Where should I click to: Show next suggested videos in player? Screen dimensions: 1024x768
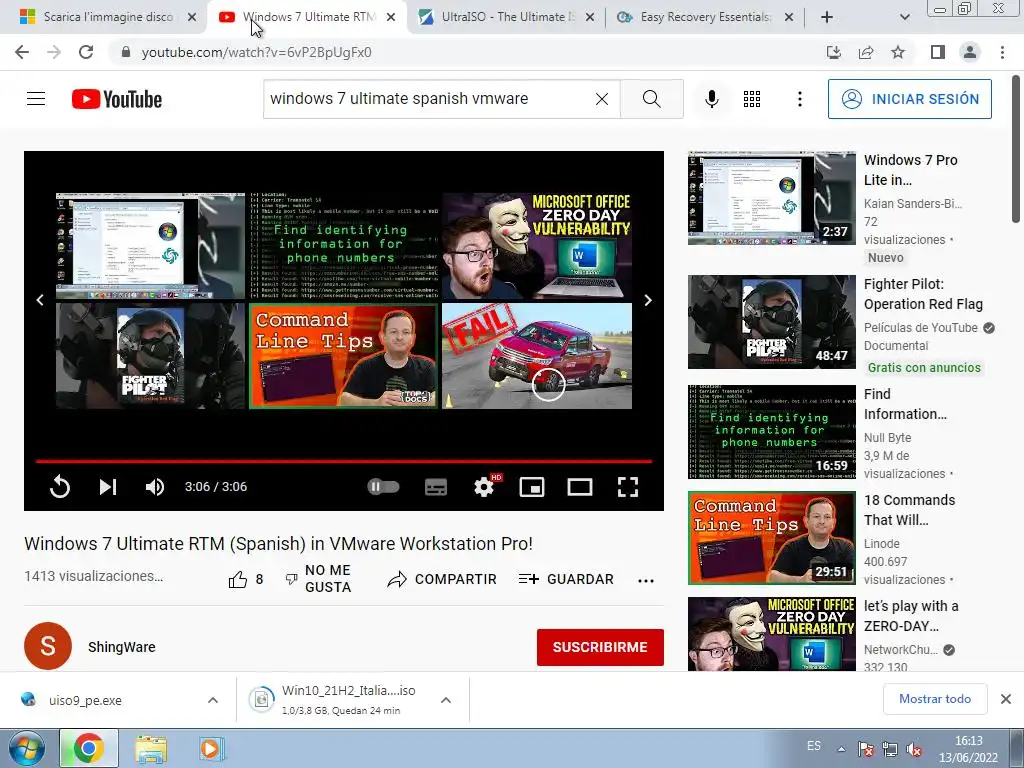pyautogui.click(x=648, y=300)
